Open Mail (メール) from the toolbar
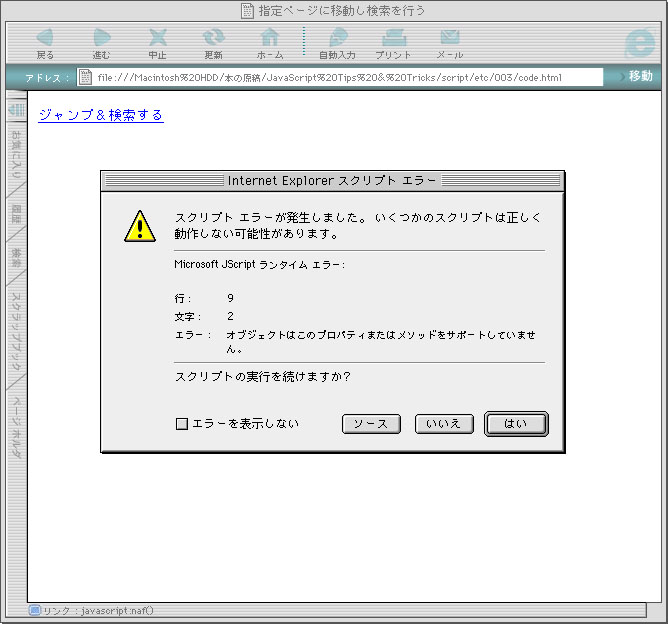The height and width of the screenshot is (624, 668). point(450,38)
